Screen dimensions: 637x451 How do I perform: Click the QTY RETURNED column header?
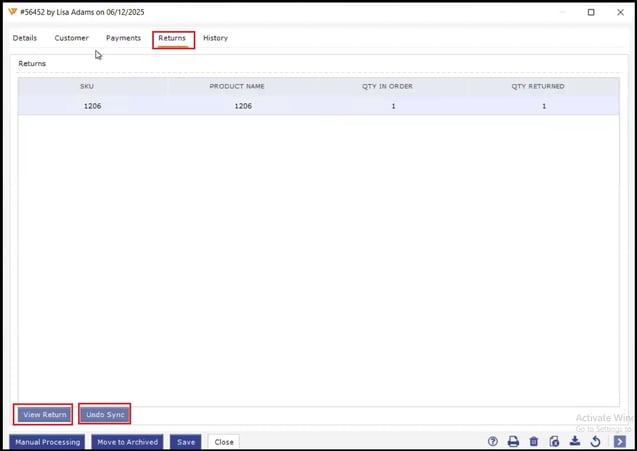pos(538,87)
